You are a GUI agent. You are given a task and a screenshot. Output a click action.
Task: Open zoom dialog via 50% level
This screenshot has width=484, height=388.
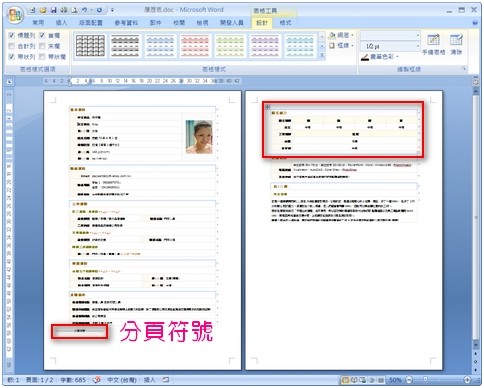[x=395, y=380]
